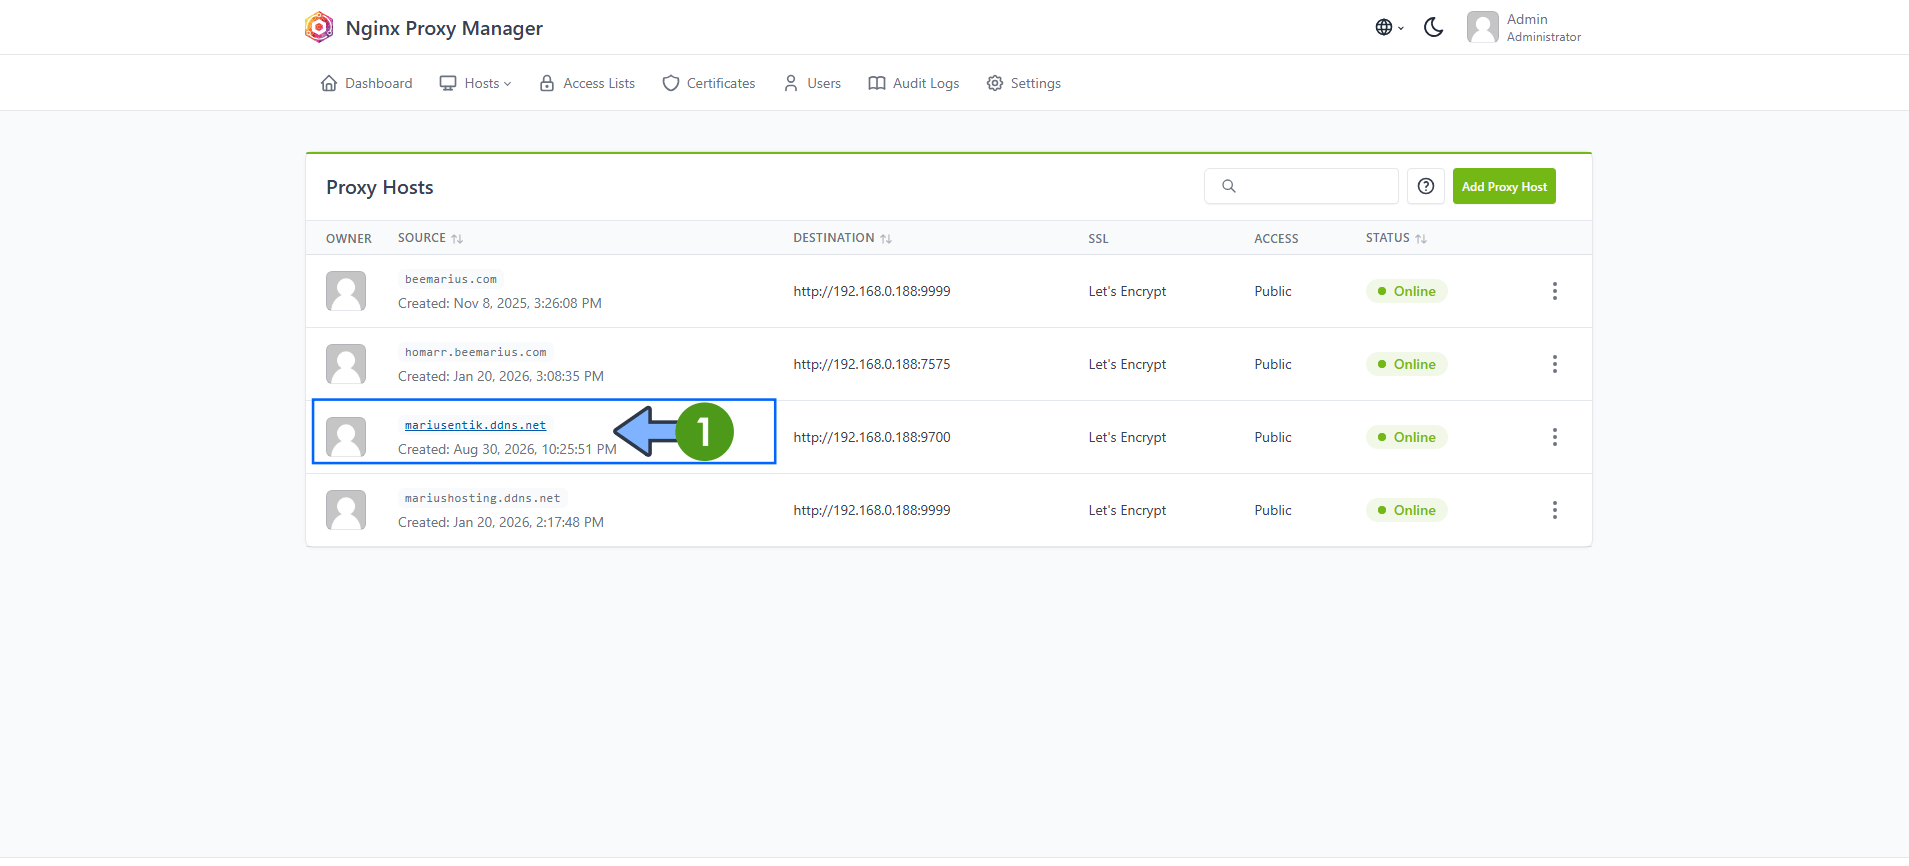Open the beemarius.com source link
Screen dimensions: 1909x866
(x=451, y=279)
